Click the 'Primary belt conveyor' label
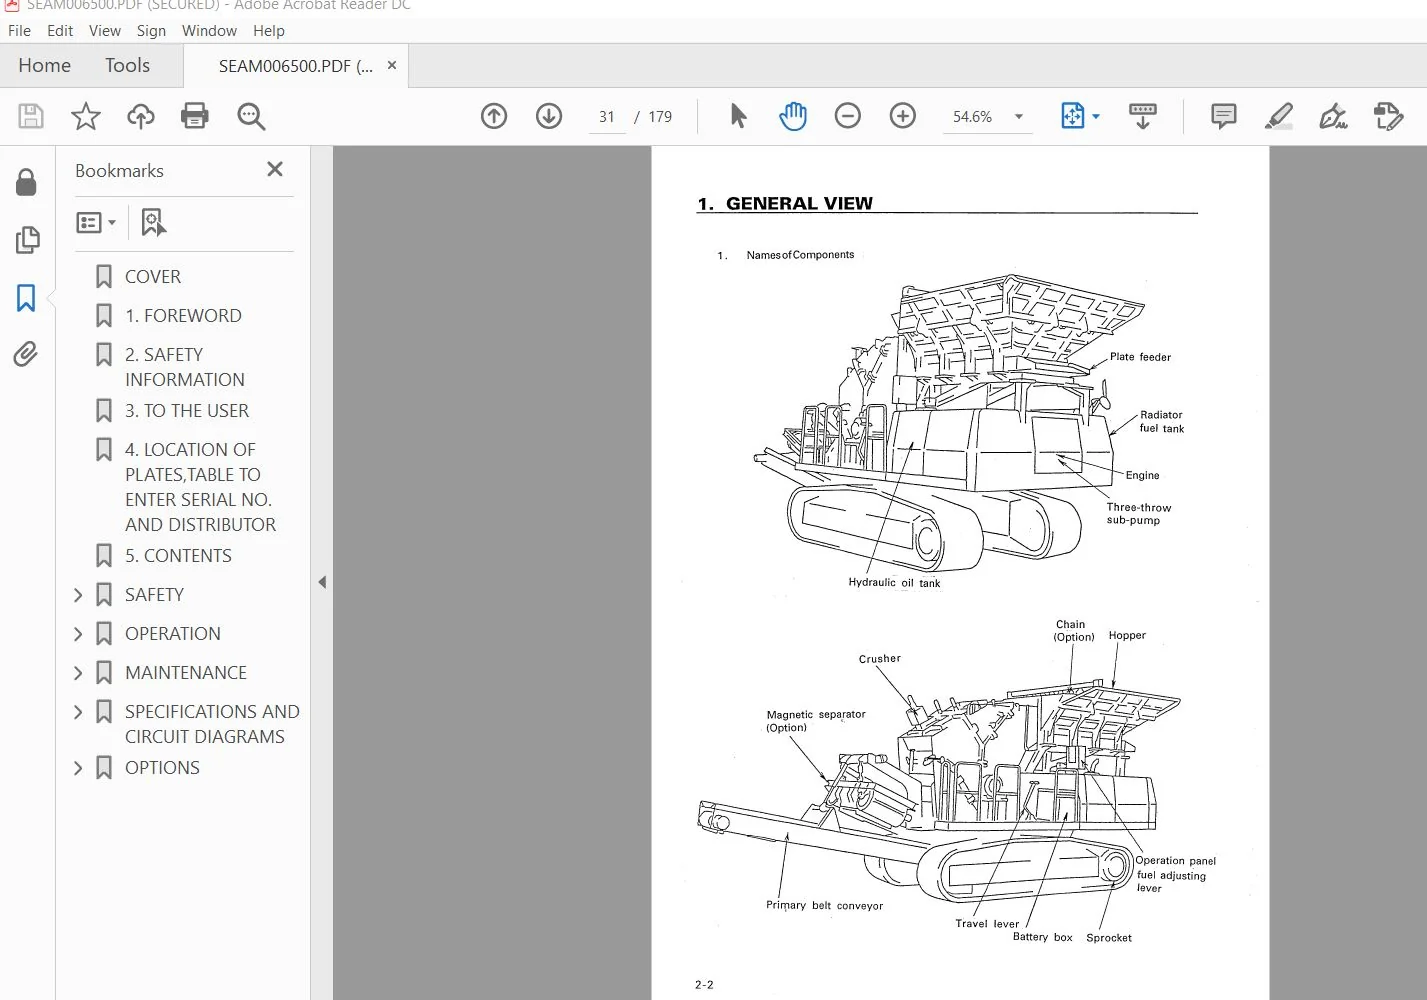Viewport: 1427px width, 1000px height. pyautogui.click(x=824, y=906)
